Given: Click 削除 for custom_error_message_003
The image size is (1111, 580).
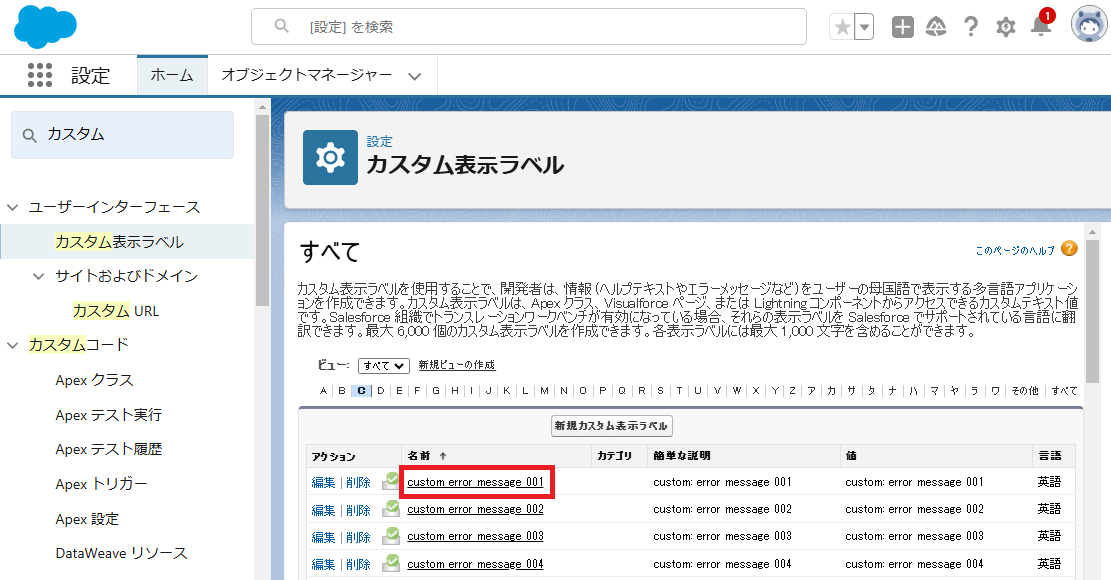Looking at the screenshot, I should 359,537.
